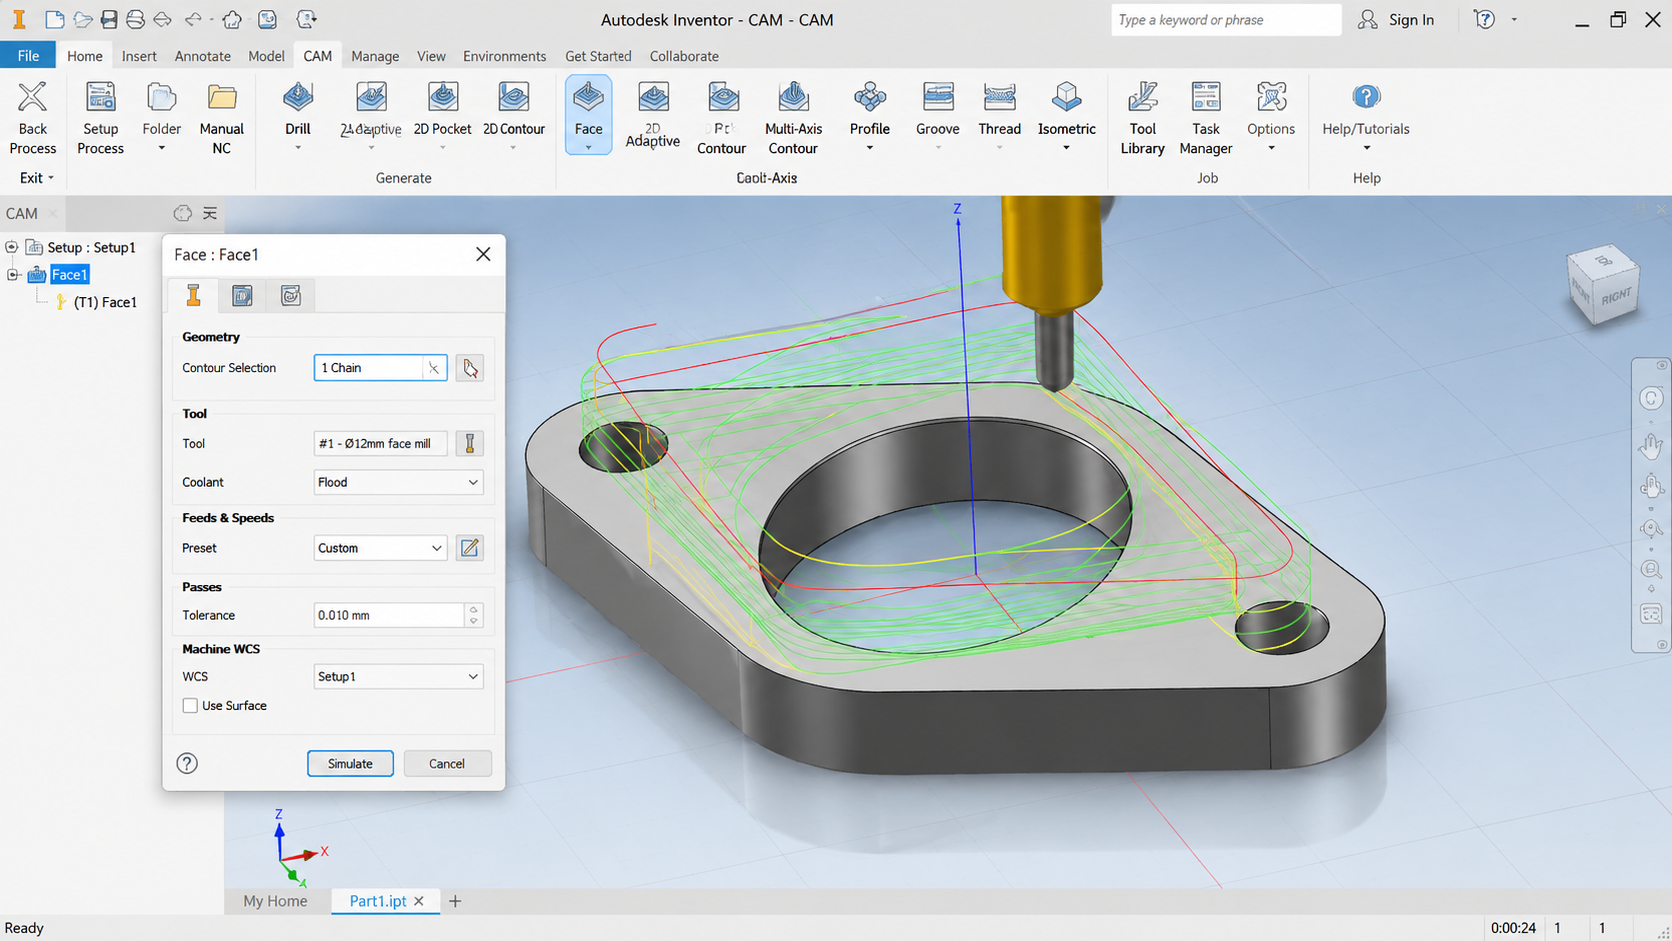This screenshot has width=1672, height=941.
Task: Switch to the Environments ribbon tab
Action: 504,56
